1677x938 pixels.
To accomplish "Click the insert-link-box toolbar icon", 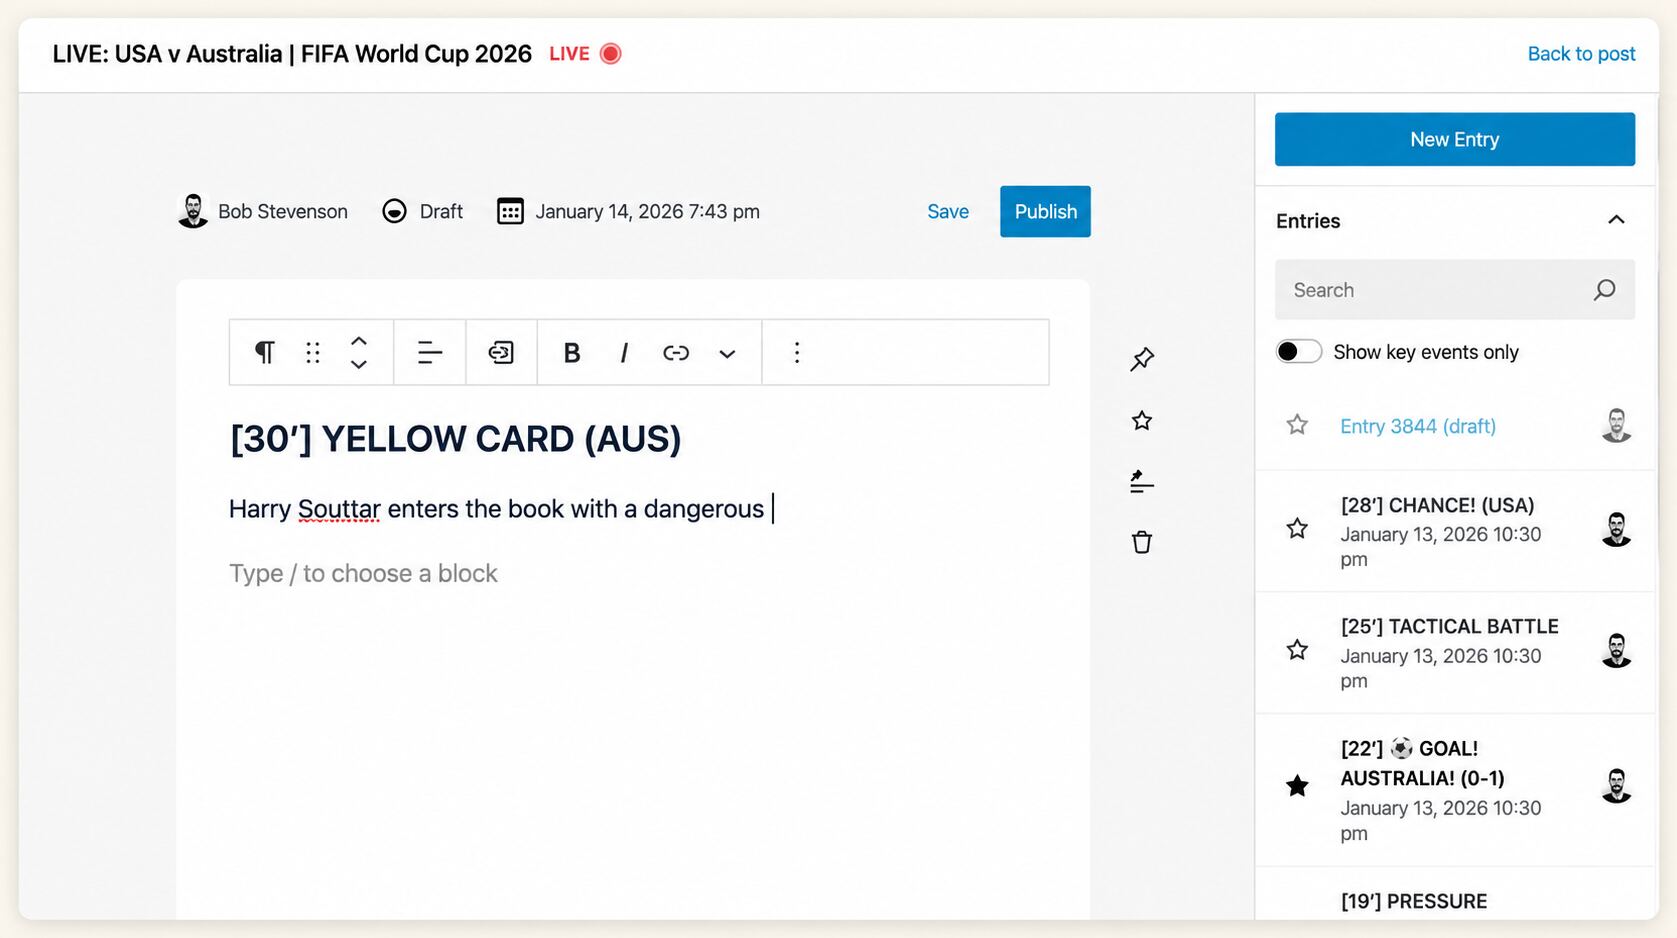I will (x=501, y=352).
